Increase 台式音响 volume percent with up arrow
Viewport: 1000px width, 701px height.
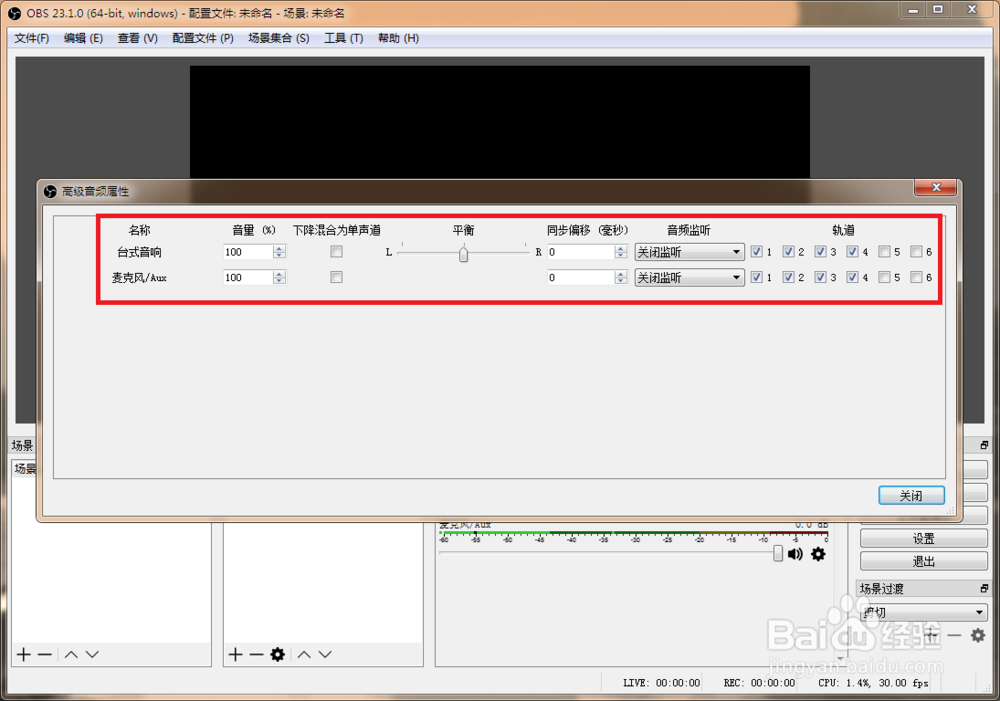click(x=279, y=248)
